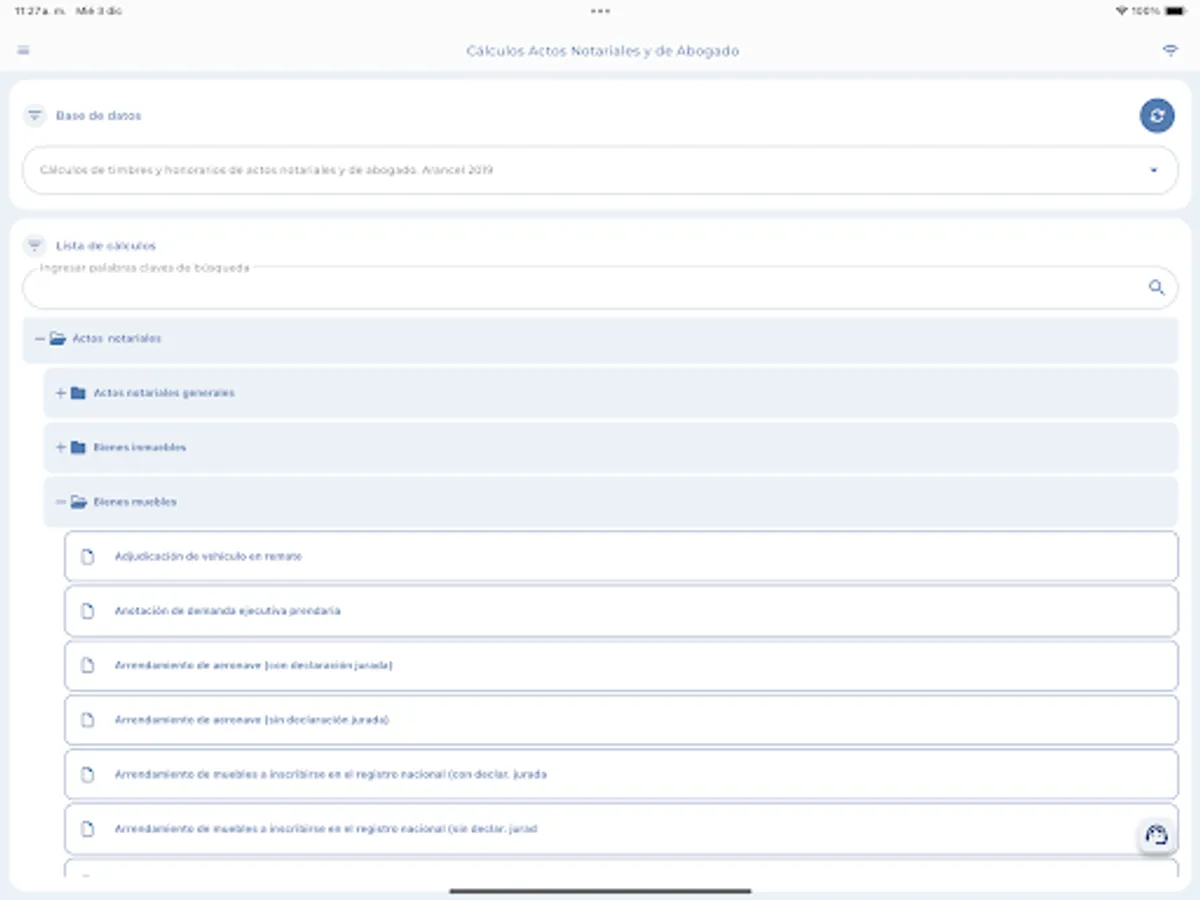Tap the filter icon beside Lista de cálculos
Screen dimensions: 1200x900
tap(37, 244)
